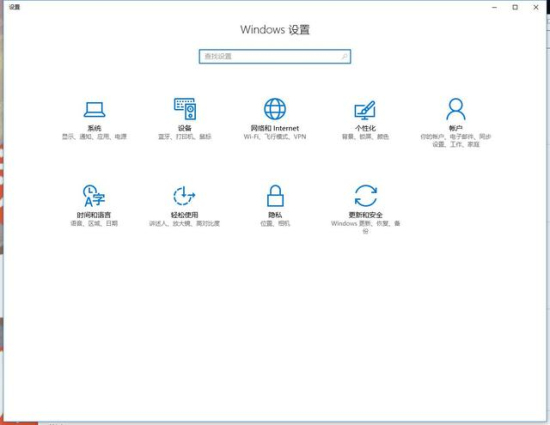The image size is (550, 425).
Task: Click the 系统 label text
Action: [x=94, y=128]
